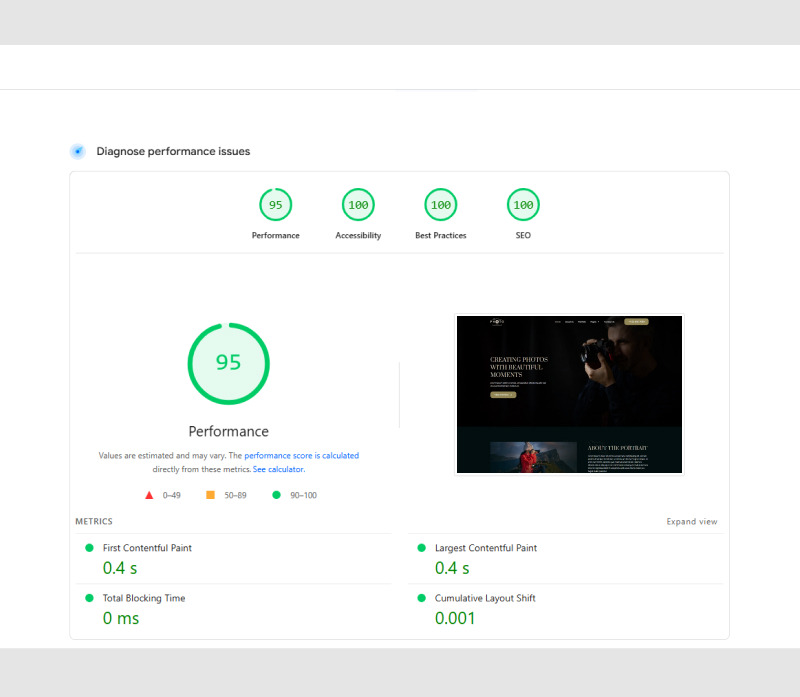Image resolution: width=800 pixels, height=697 pixels.
Task: Click the red triangle 0–49 legend icon
Action: click(x=148, y=495)
